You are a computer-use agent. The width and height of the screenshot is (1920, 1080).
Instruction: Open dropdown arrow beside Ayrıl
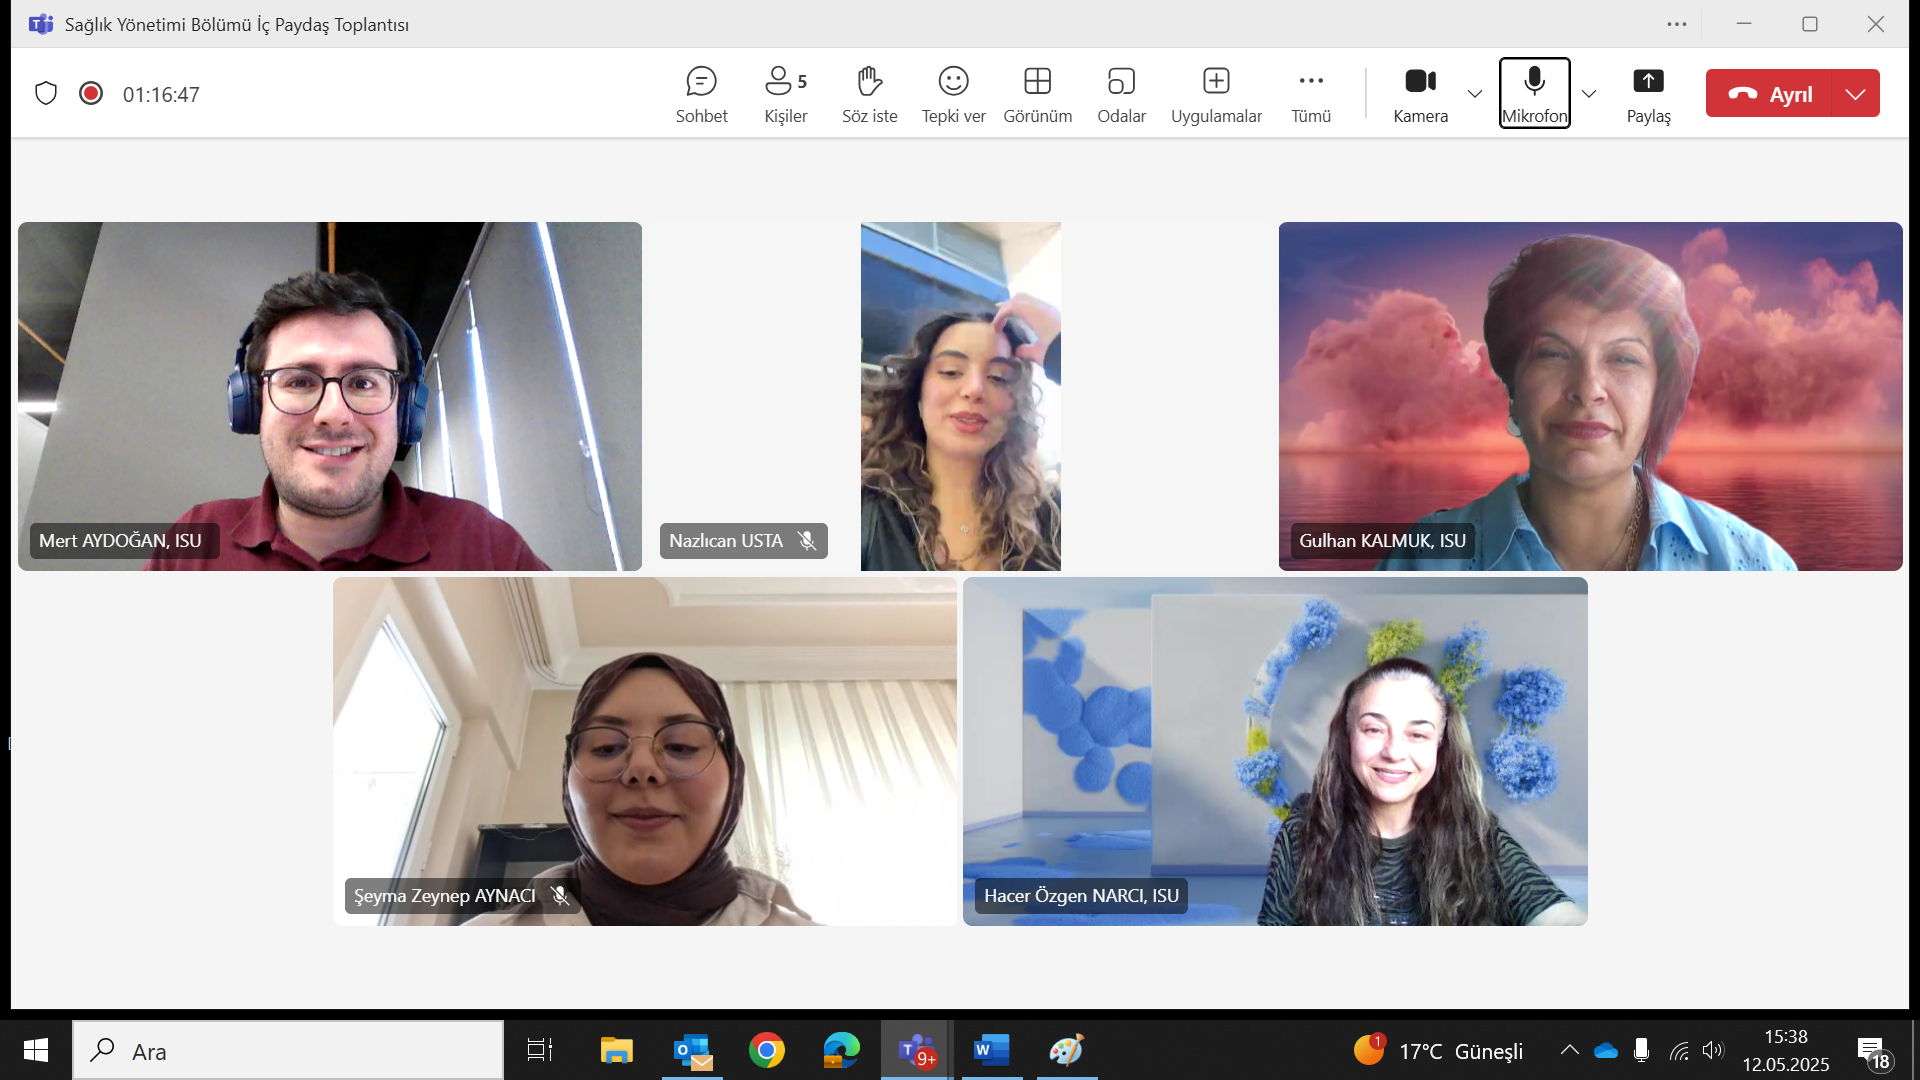pos(1855,94)
